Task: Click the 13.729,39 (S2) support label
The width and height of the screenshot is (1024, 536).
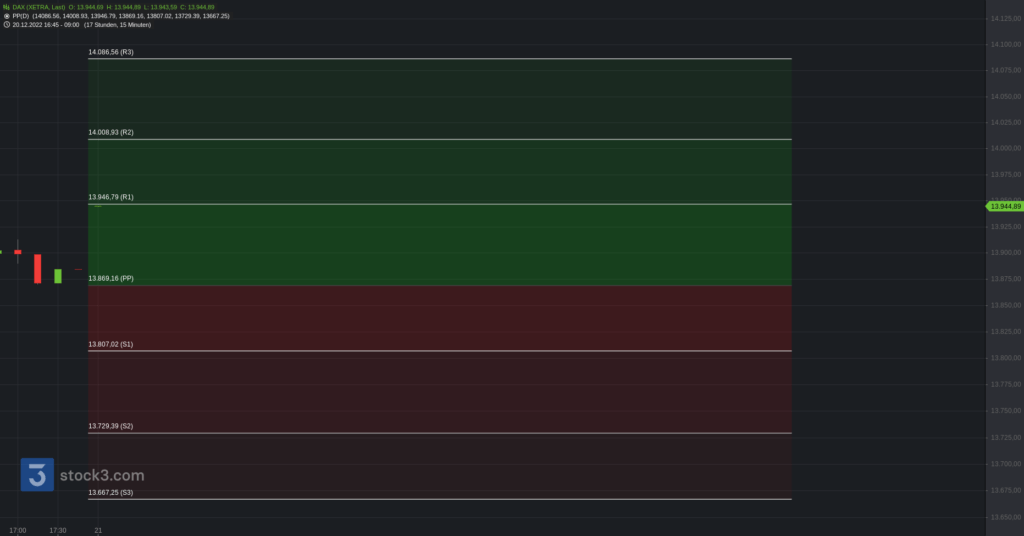Action: click(110, 426)
